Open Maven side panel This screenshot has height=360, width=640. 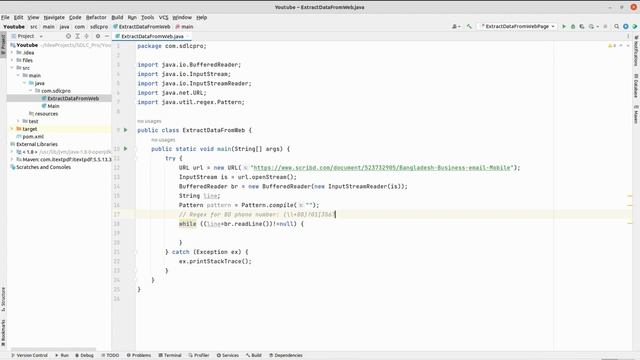point(636,114)
